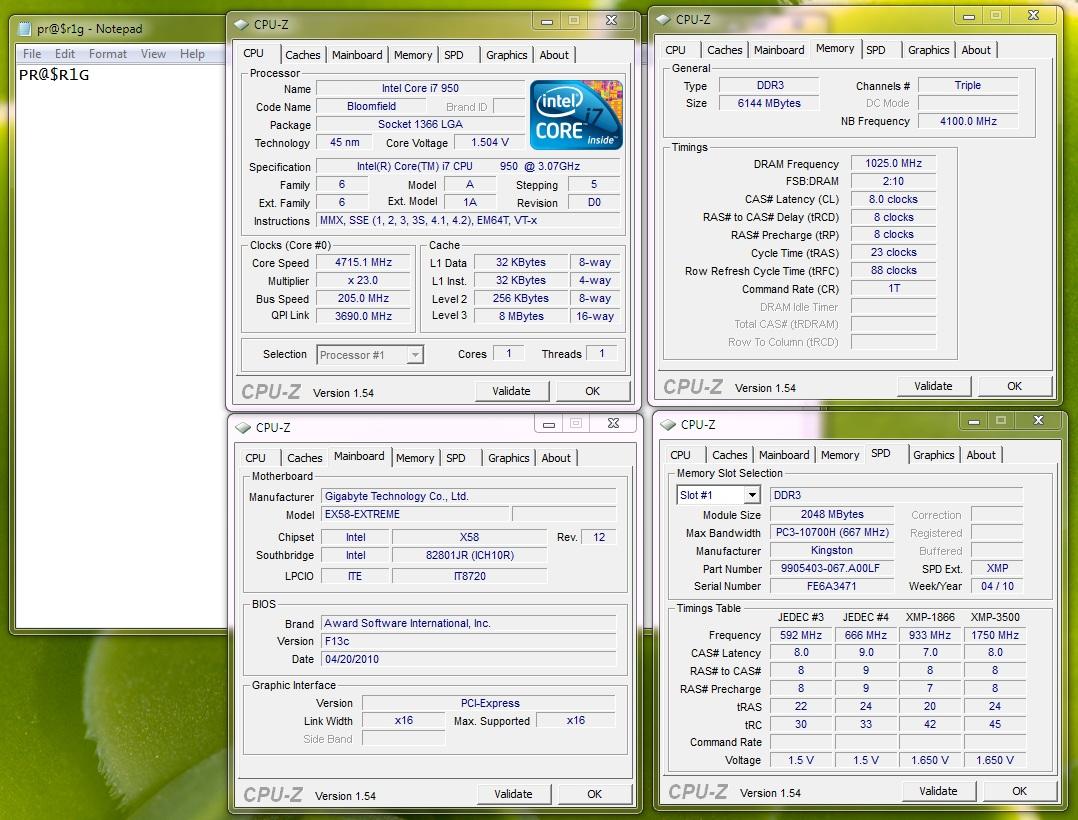Switch to CPU tab in the Memory window
1078x820 pixels.
tap(675, 50)
